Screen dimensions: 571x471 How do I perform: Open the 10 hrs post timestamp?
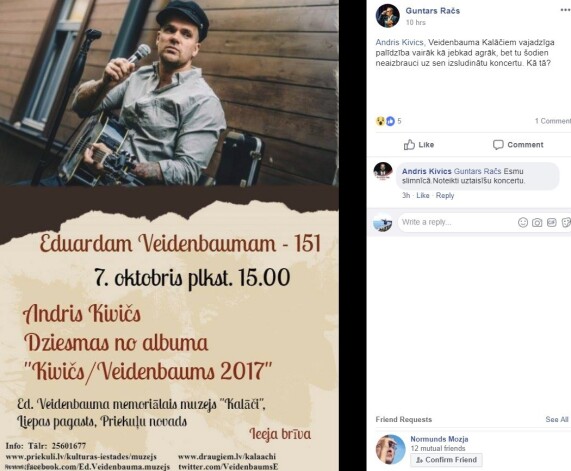416,23
